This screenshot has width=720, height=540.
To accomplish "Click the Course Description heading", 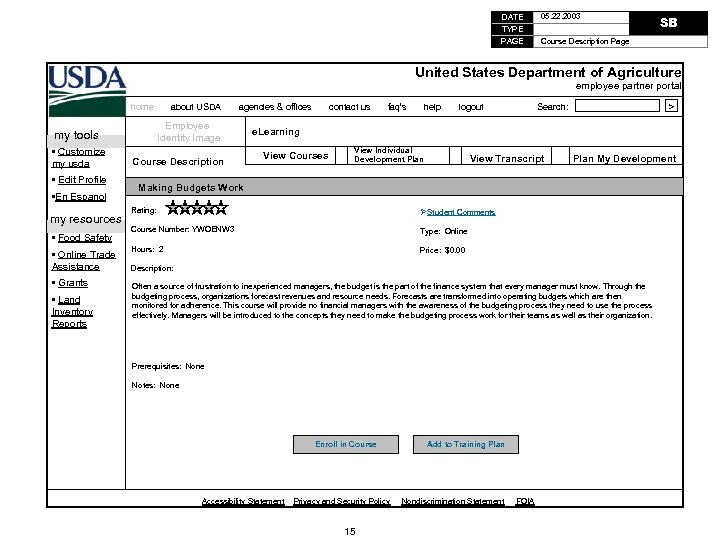I will (178, 162).
